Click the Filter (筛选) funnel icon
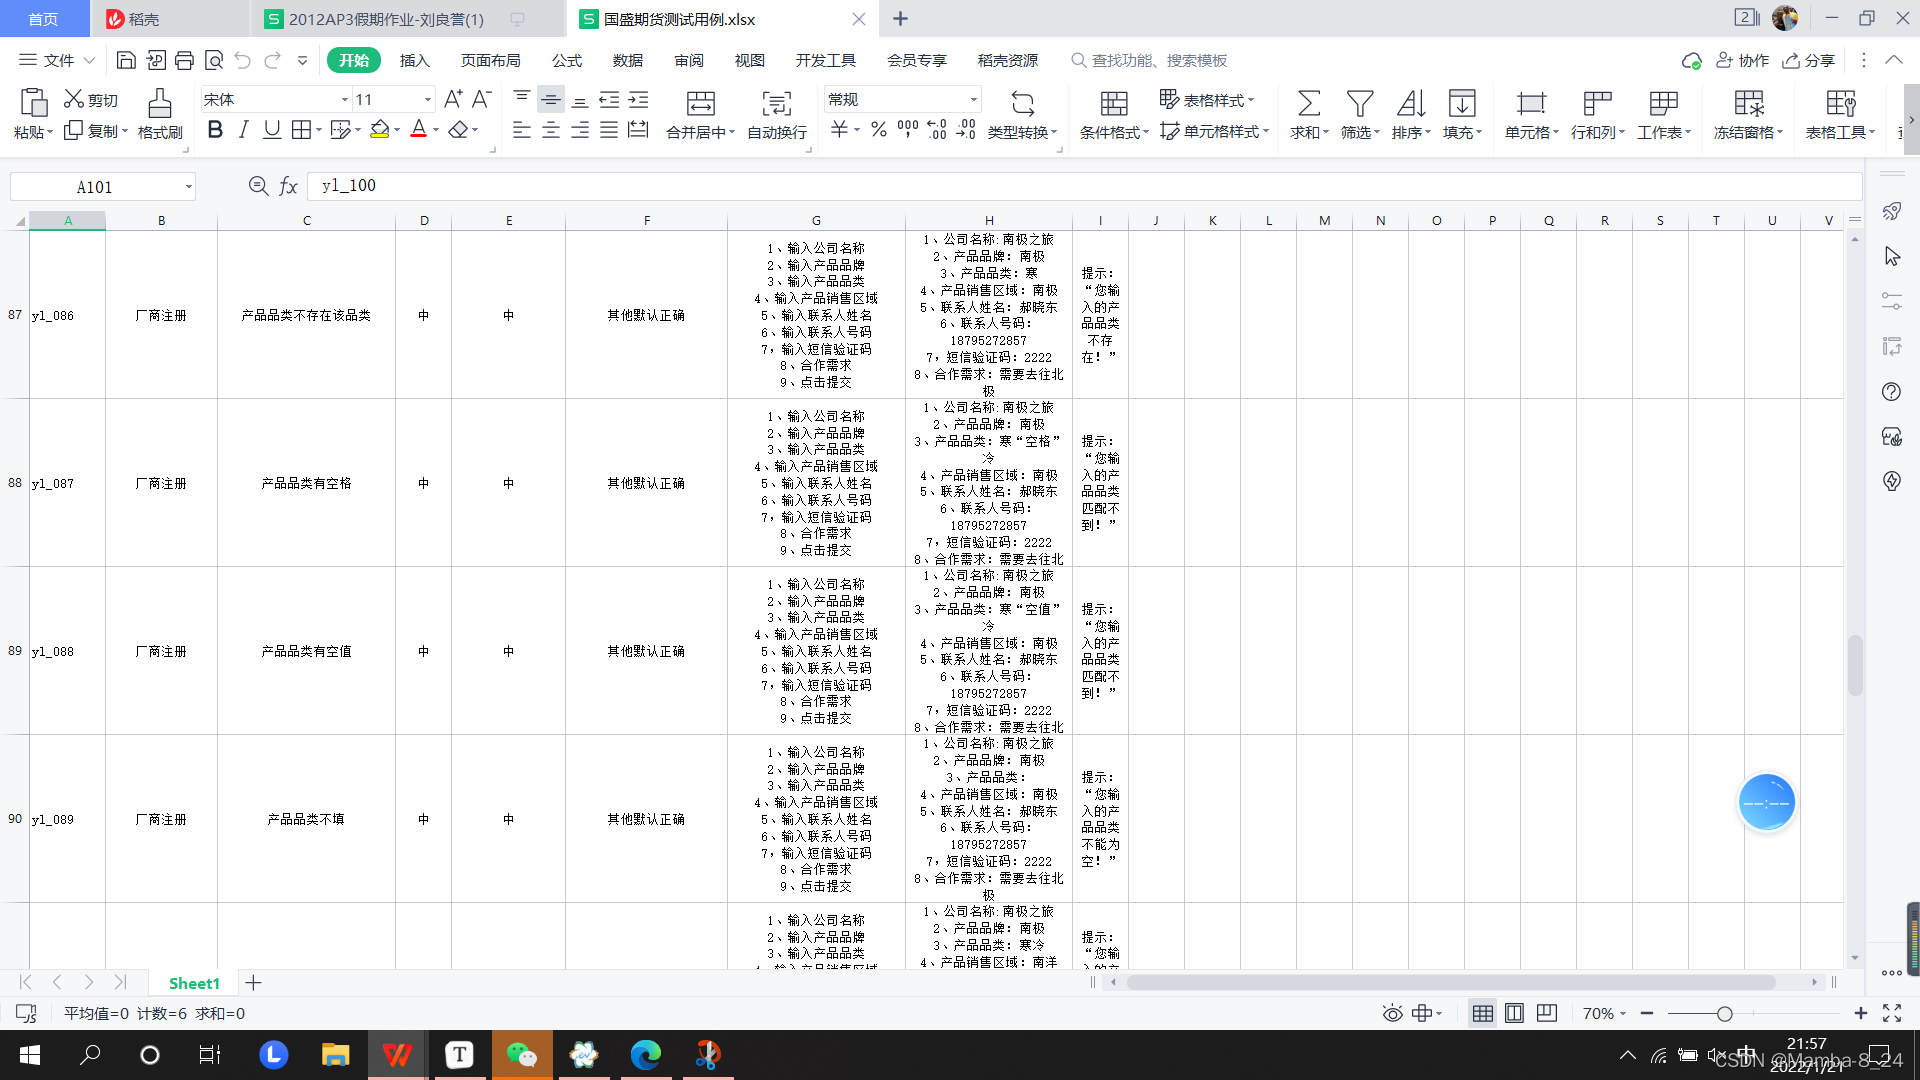The image size is (1920, 1080). pos(1359,103)
